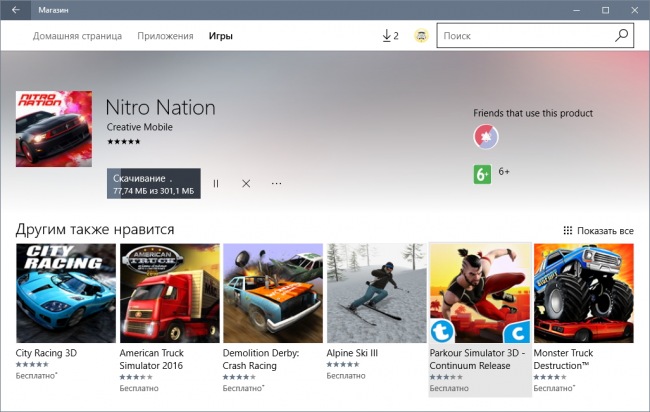Open the downloads queue showing 2 items

[x=390, y=36]
